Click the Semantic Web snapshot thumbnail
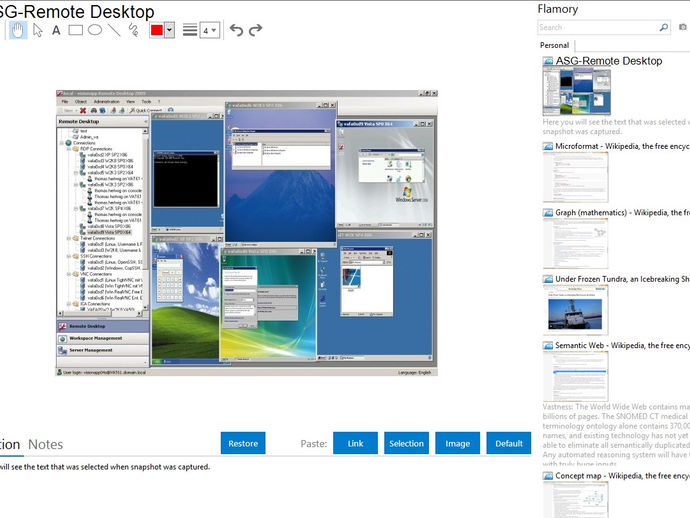The image size is (690, 518). [x=575, y=376]
